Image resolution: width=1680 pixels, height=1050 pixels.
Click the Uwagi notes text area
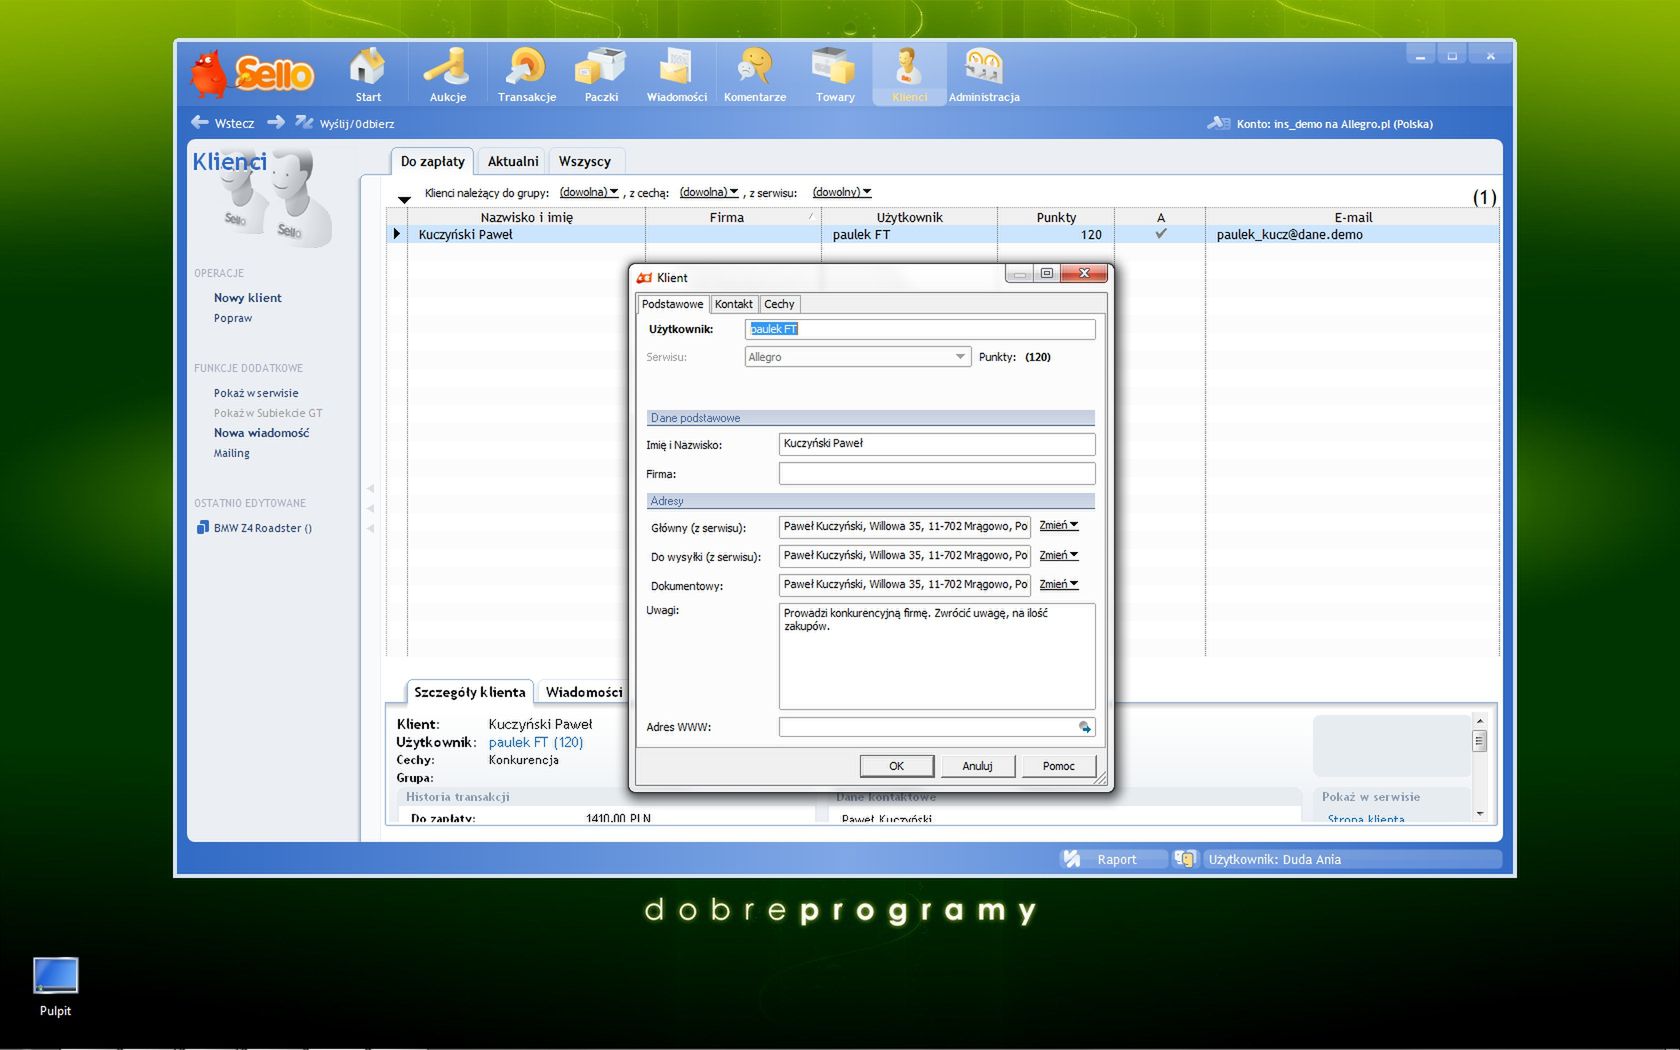(x=937, y=656)
